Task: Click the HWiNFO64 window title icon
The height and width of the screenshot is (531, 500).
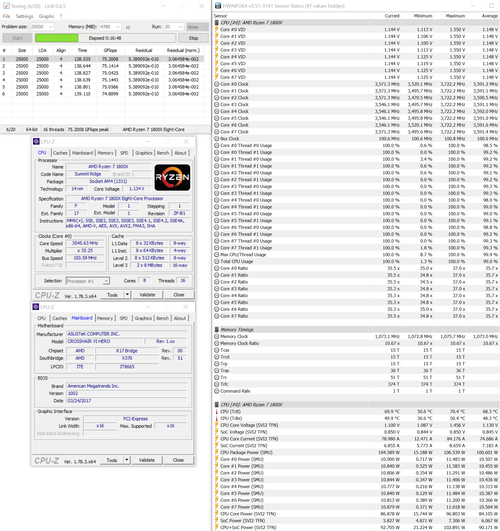Action: click(218, 6)
